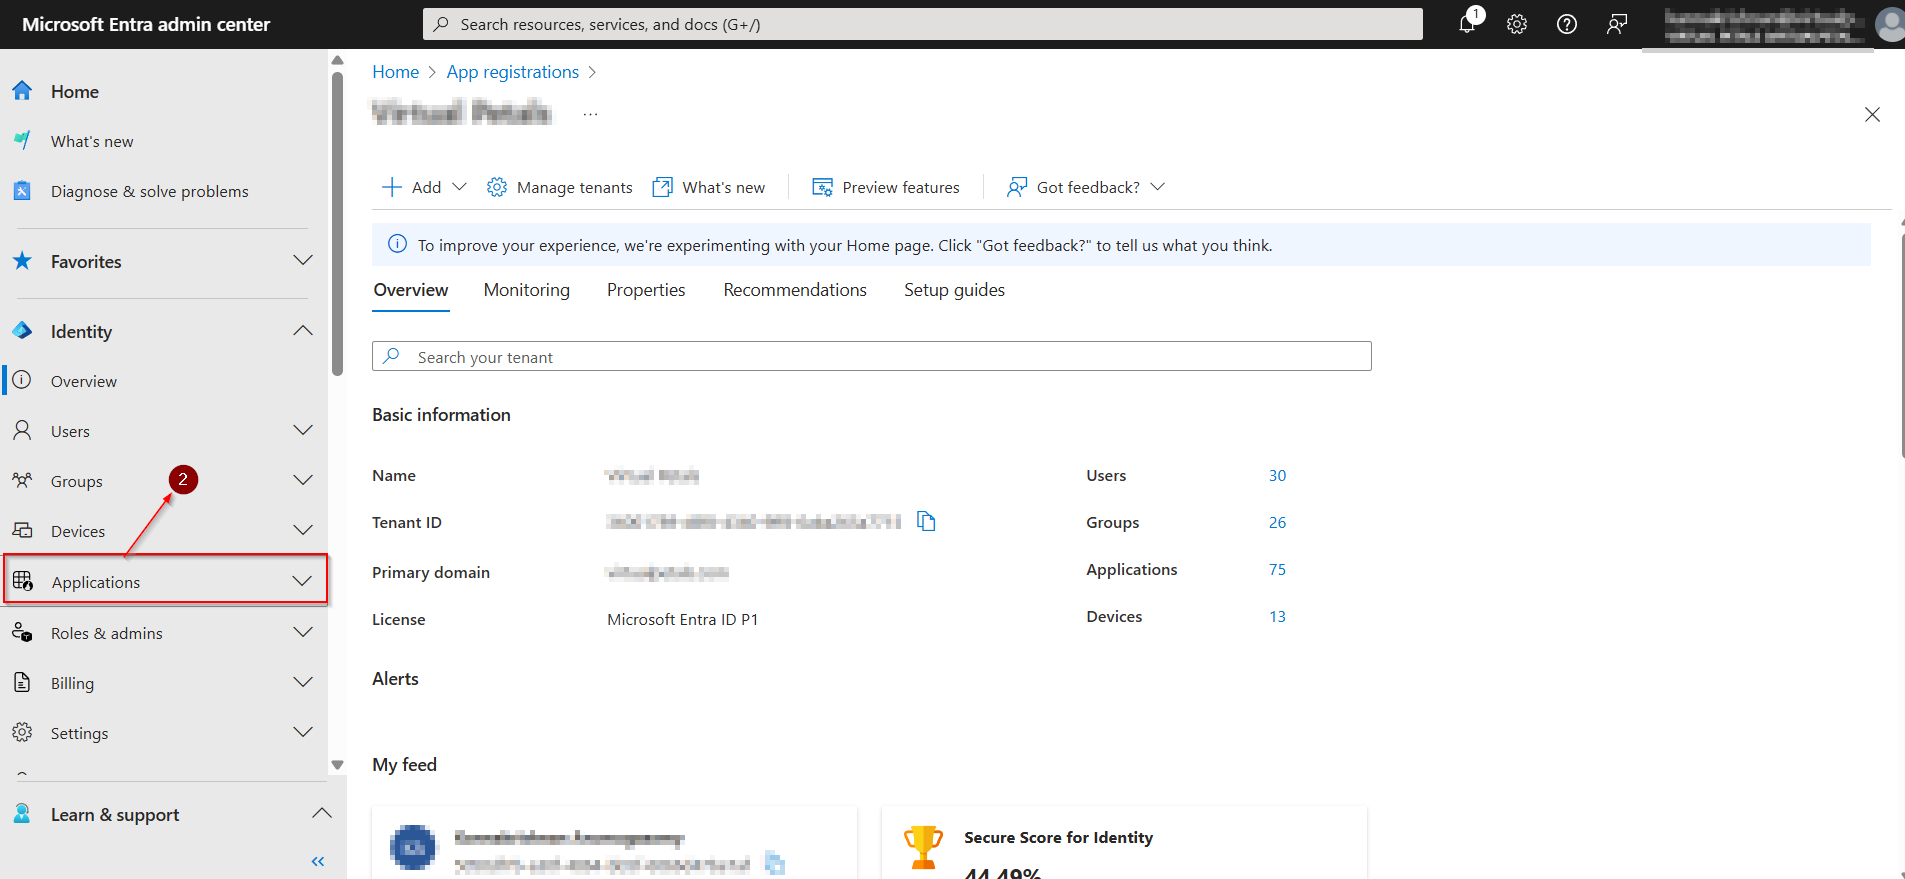This screenshot has height=879, width=1905.
Task: Click the Preview features icon
Action: [x=822, y=187]
